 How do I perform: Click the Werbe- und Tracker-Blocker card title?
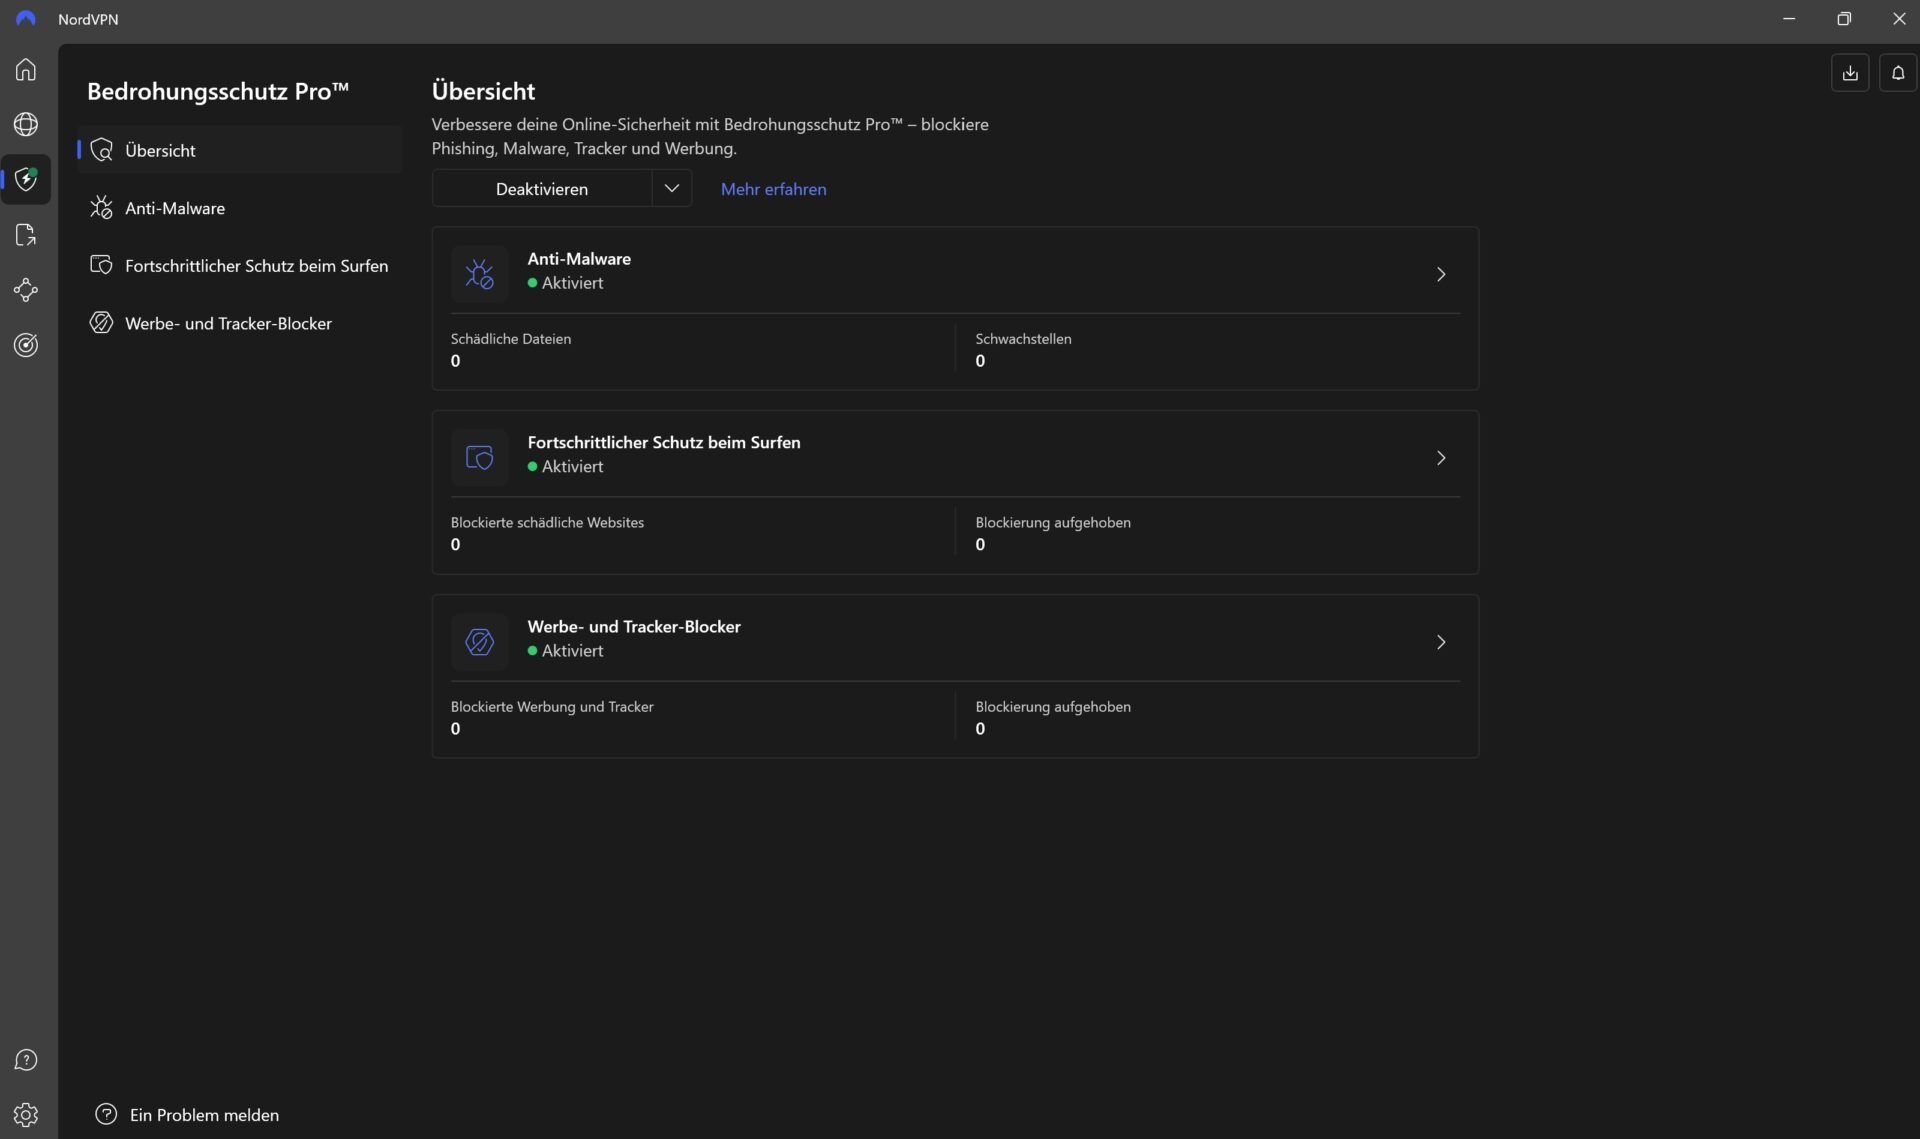pos(634,627)
